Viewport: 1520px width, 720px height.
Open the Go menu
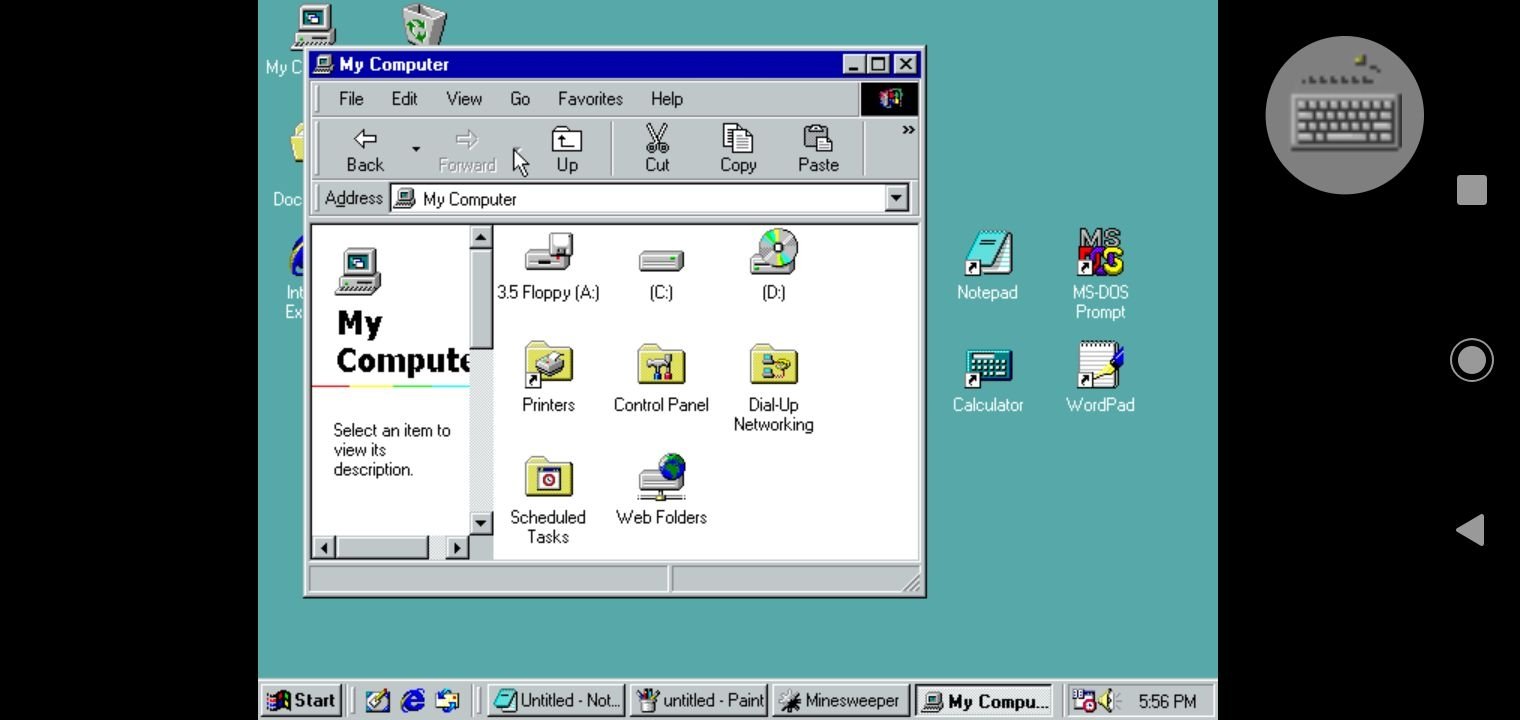coord(520,99)
